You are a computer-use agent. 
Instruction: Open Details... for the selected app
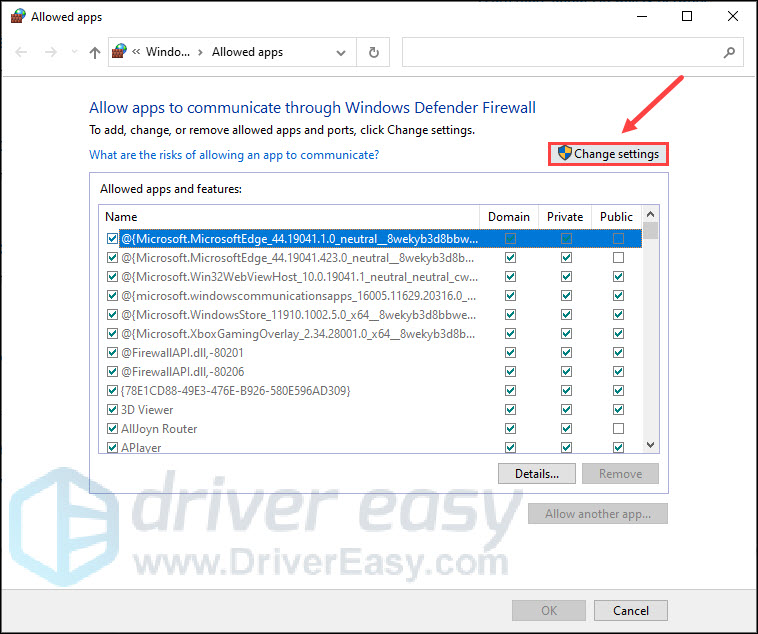coord(537,473)
